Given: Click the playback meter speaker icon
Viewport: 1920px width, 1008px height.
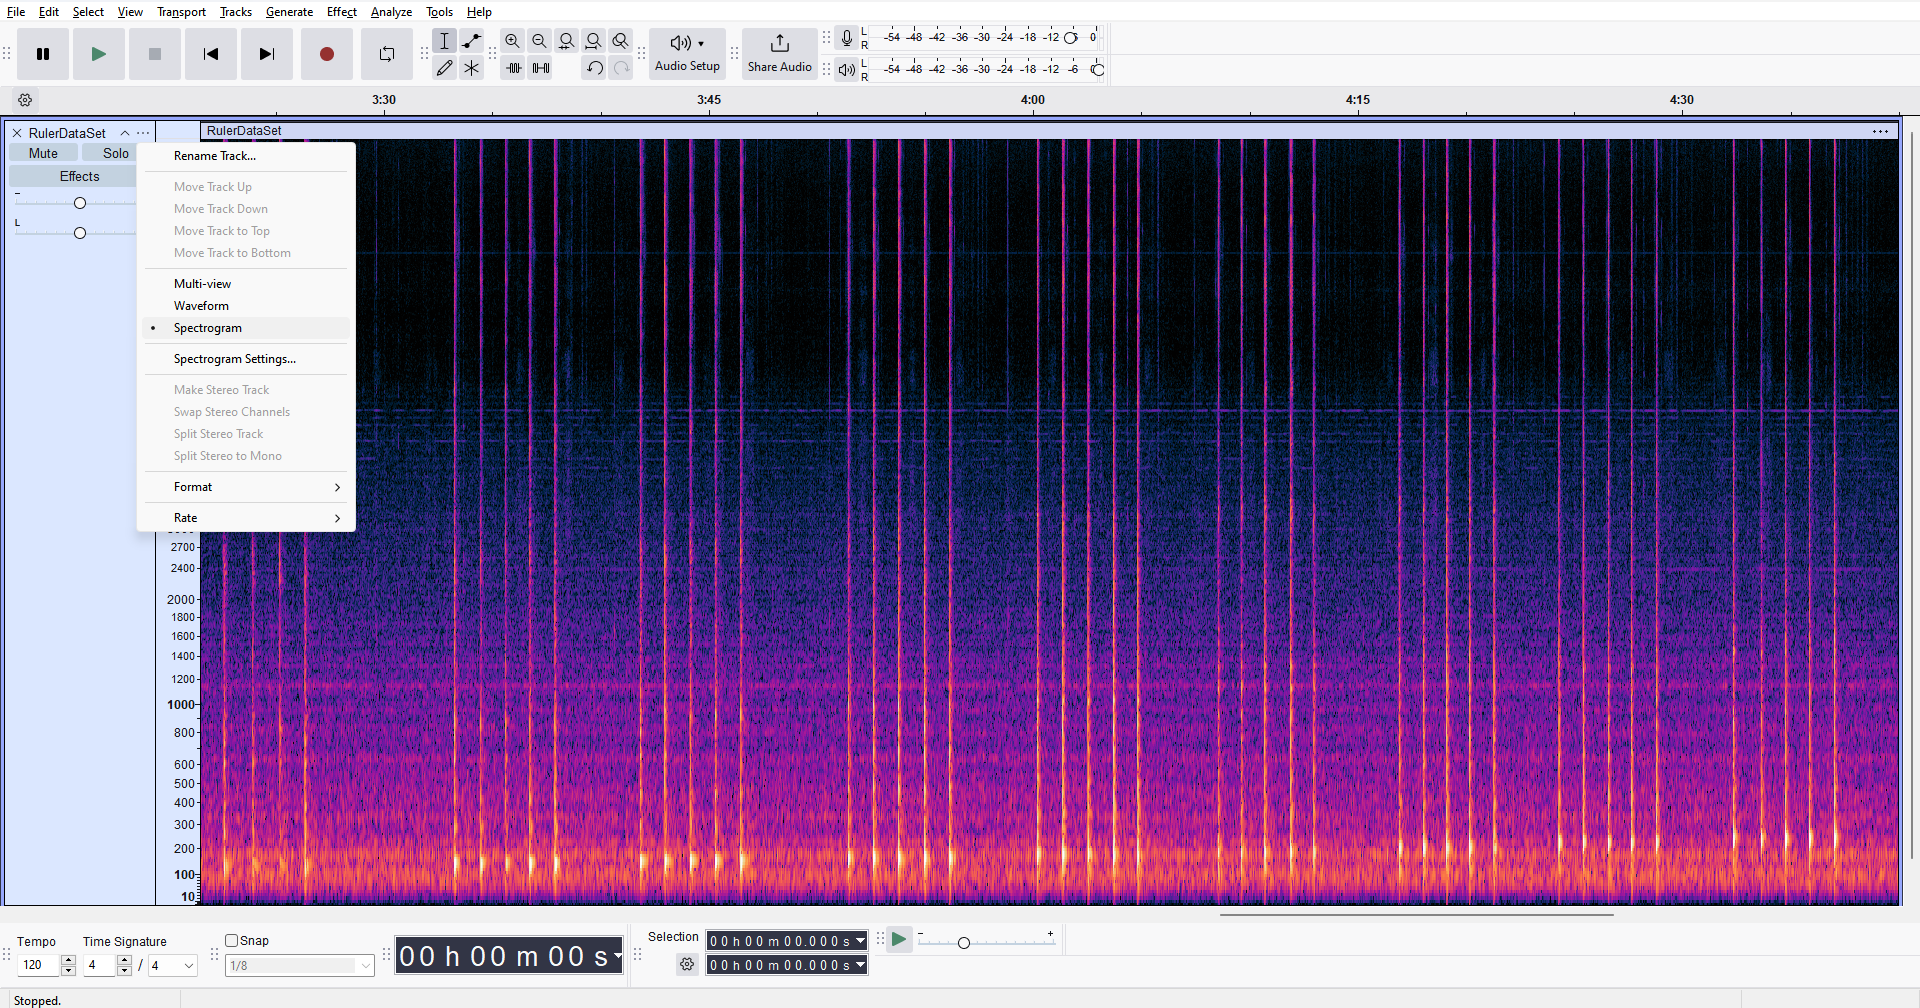Looking at the screenshot, I should (x=847, y=69).
